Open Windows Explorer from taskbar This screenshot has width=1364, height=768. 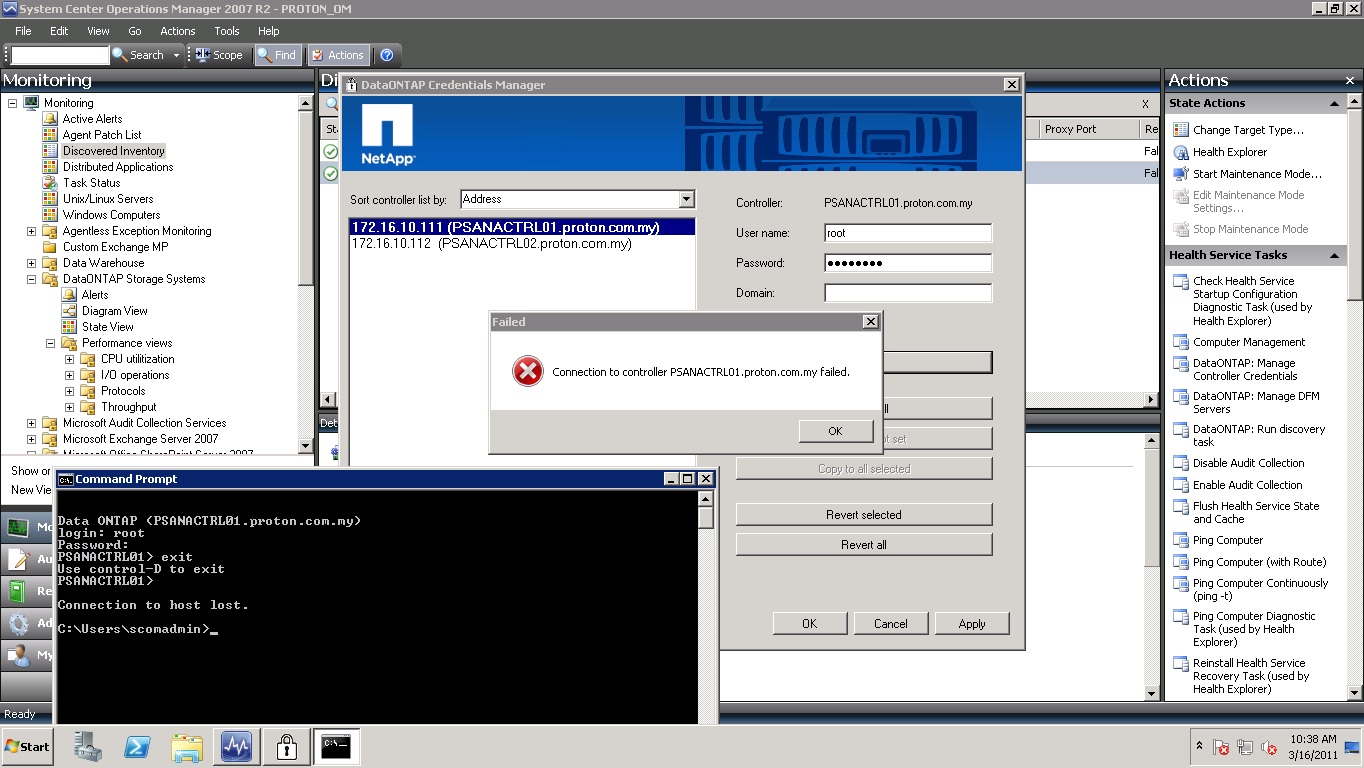pyautogui.click(x=187, y=747)
